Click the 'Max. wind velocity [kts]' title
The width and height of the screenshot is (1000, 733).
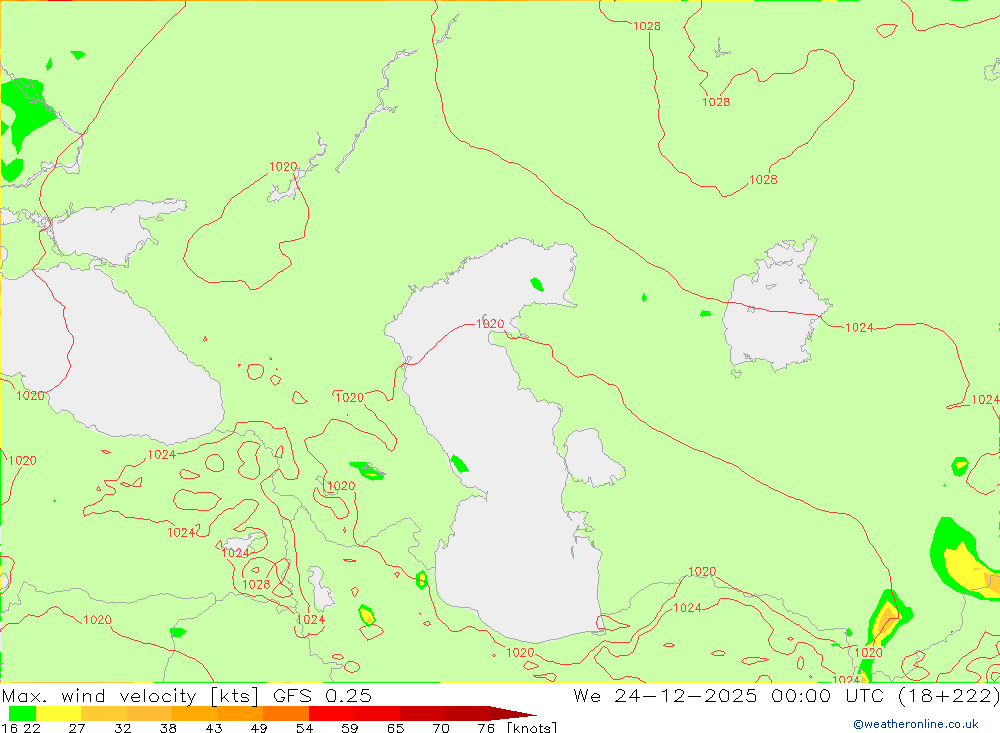point(130,695)
